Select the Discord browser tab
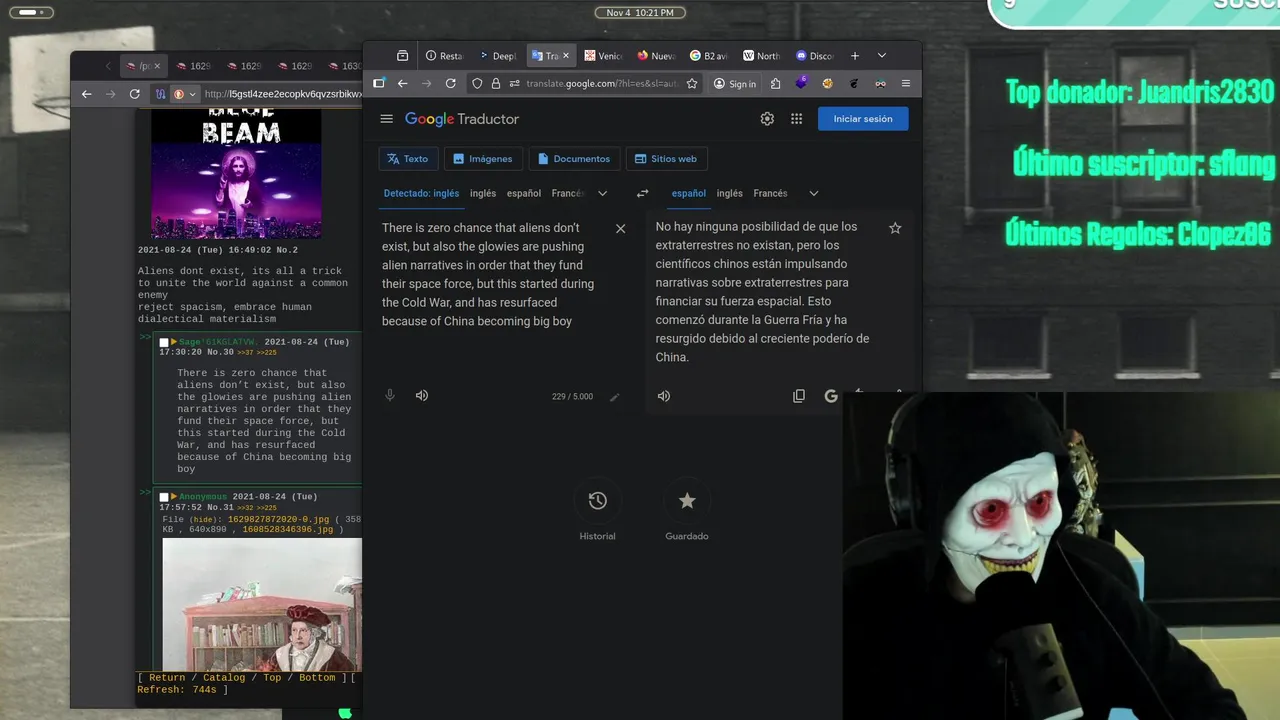Screen dimensions: 1280x720 pos(815,56)
